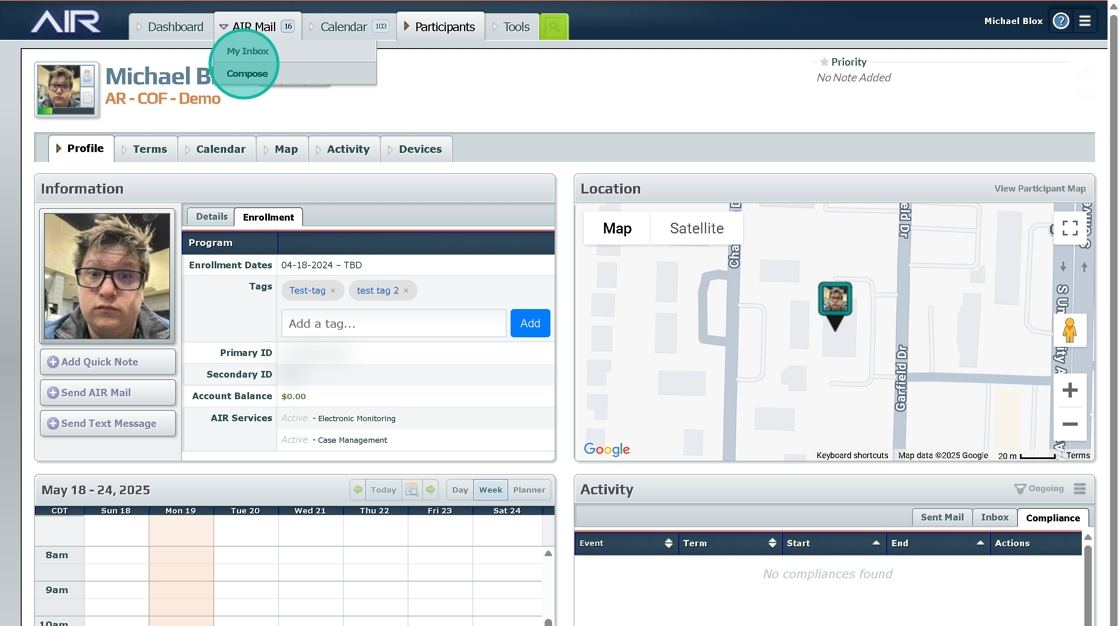Image resolution: width=1120 pixels, height=626 pixels.
Task: Zoom out on the Location map
Action: tap(1069, 424)
